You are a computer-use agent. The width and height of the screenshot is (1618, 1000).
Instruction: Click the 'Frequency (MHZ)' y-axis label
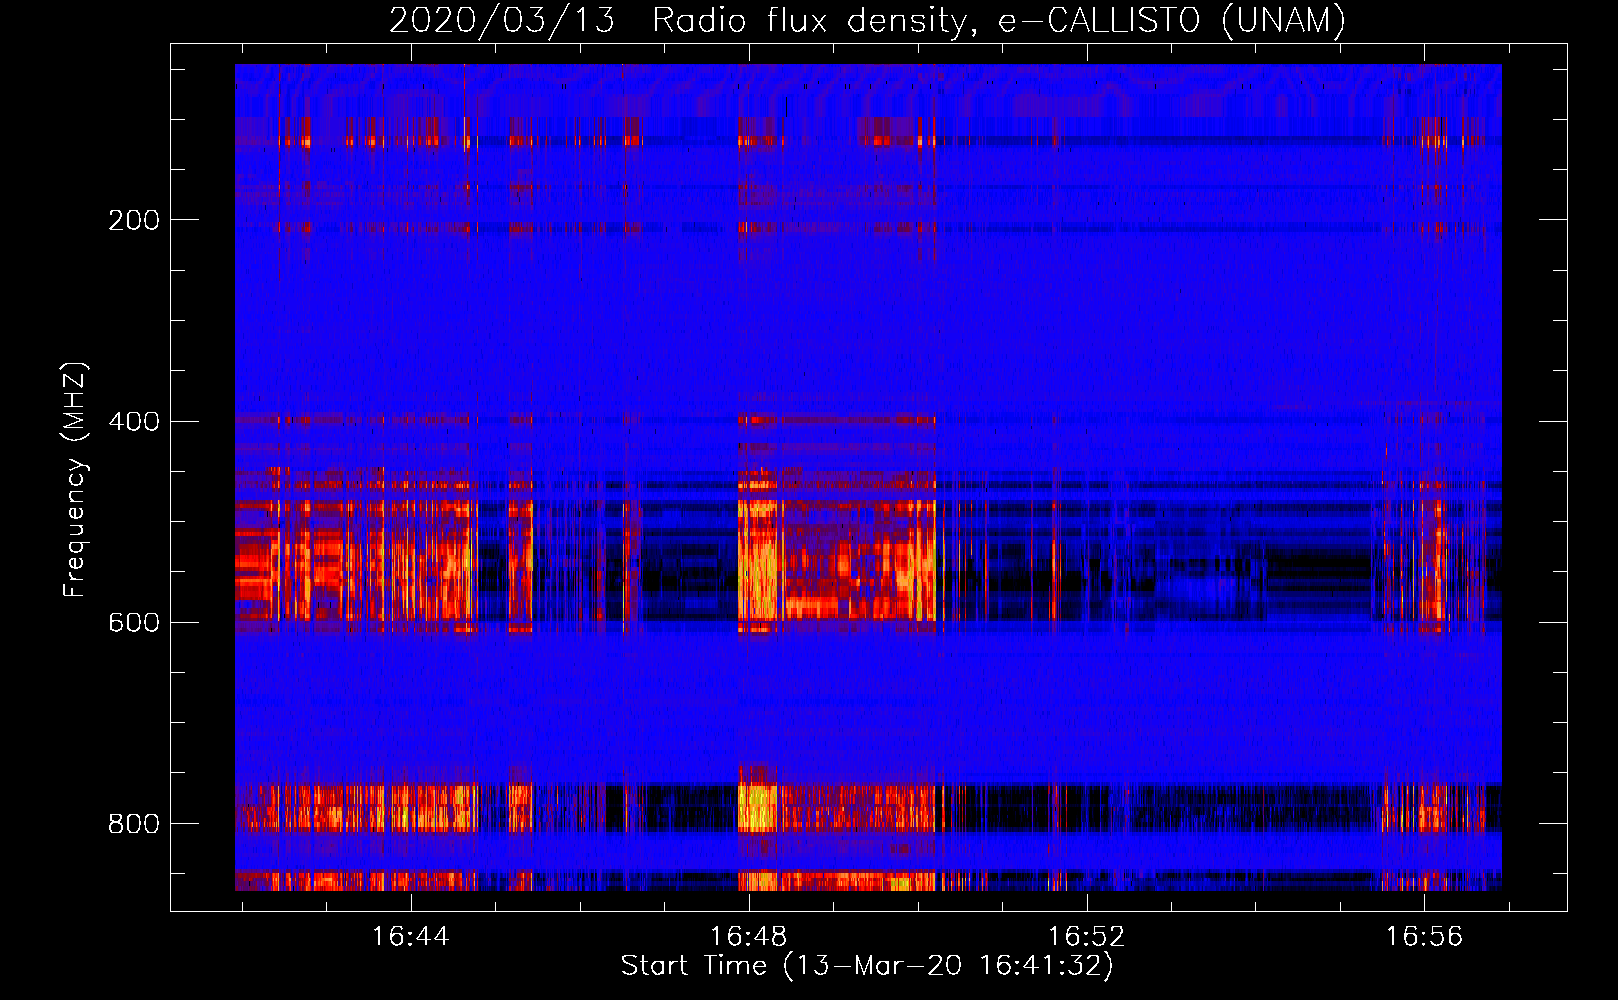(x=75, y=479)
